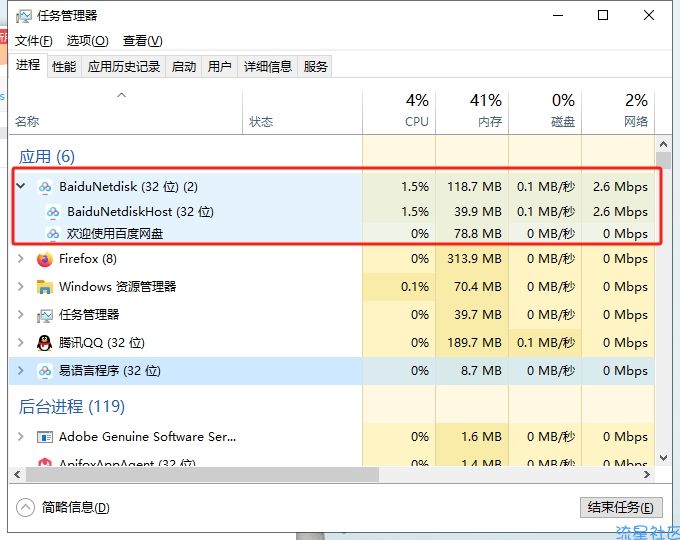Click the 8.7 MB memory value for 易语言程序

pos(481,371)
